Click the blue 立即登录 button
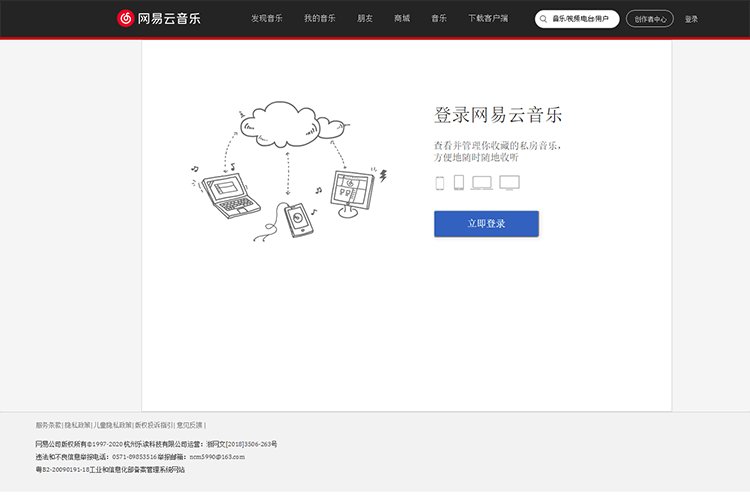This screenshot has height=504, width=750. (486, 224)
